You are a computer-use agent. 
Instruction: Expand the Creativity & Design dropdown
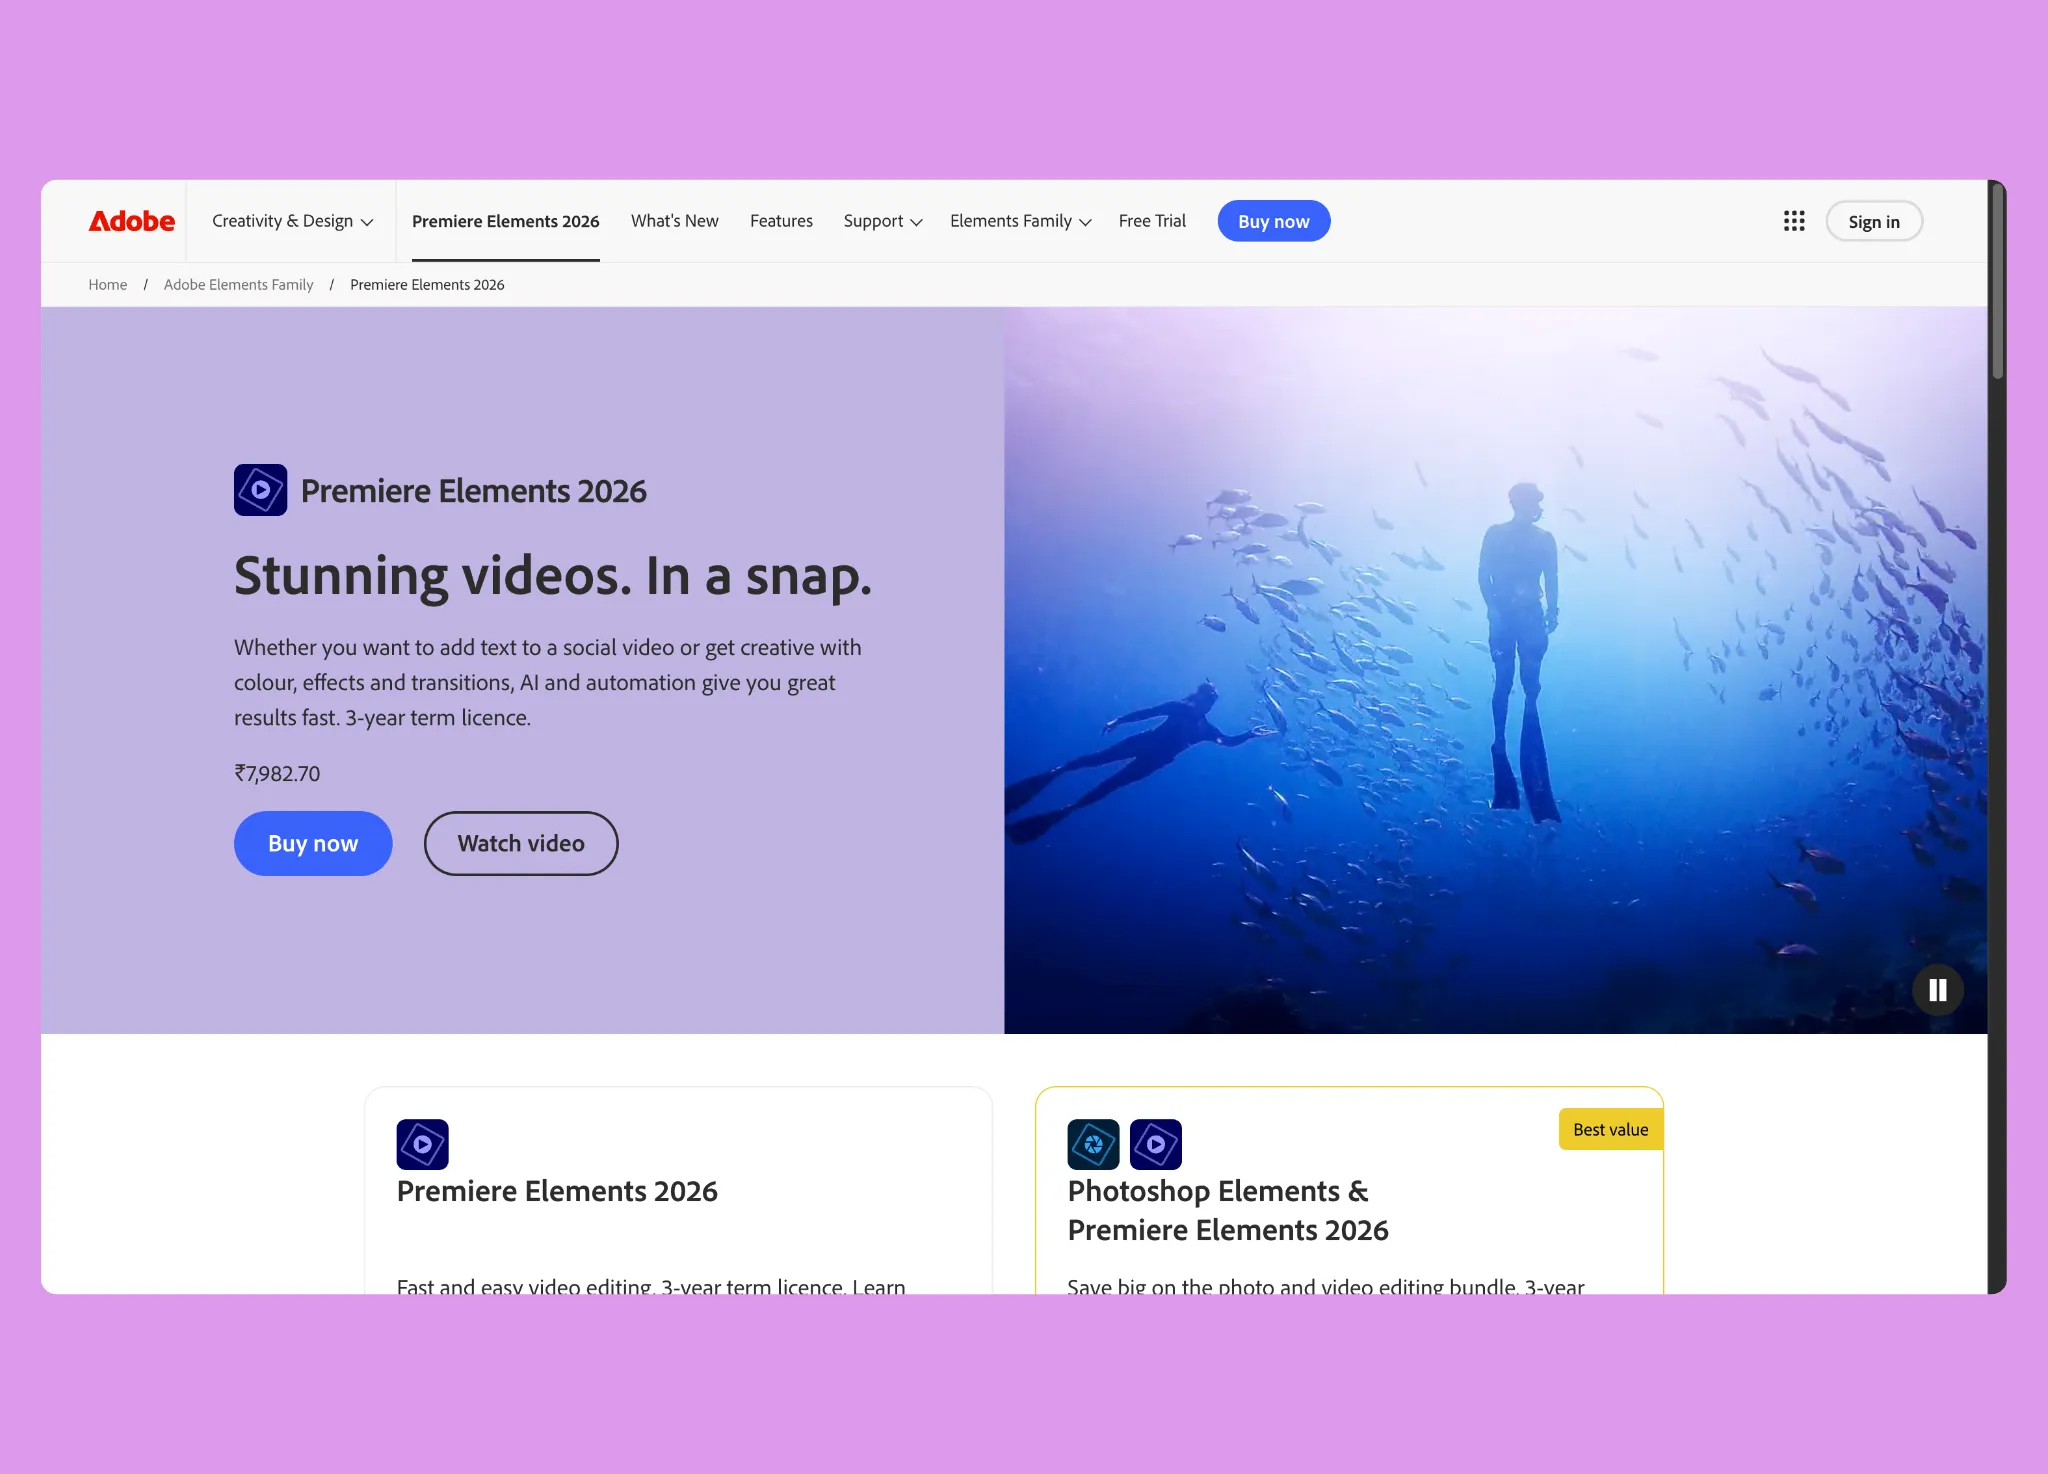(292, 221)
